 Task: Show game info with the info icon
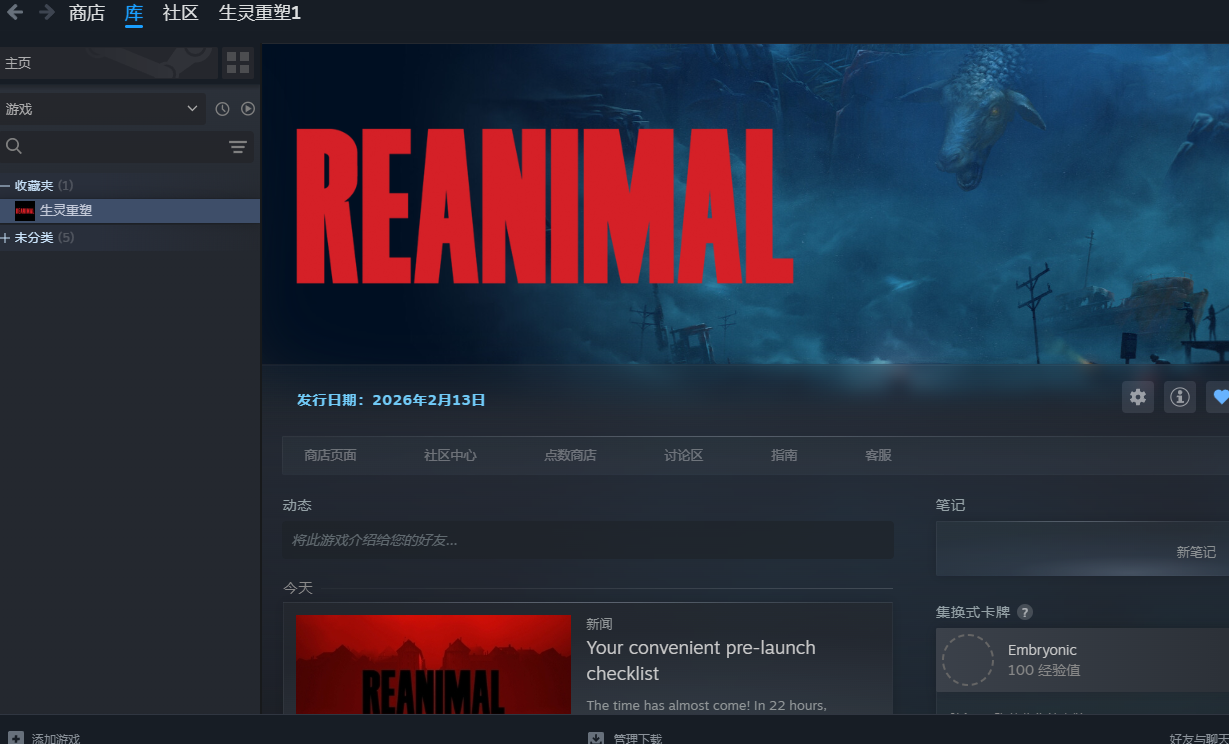[x=1180, y=397]
